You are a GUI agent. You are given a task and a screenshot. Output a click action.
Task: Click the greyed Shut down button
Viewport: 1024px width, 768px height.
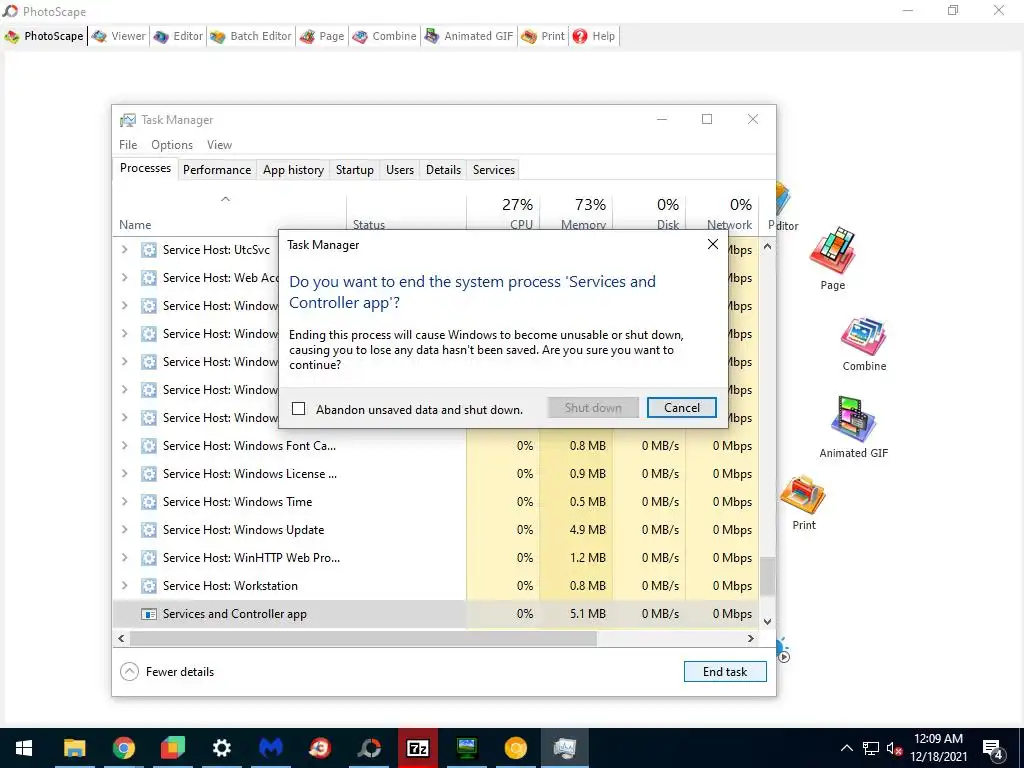pos(592,408)
